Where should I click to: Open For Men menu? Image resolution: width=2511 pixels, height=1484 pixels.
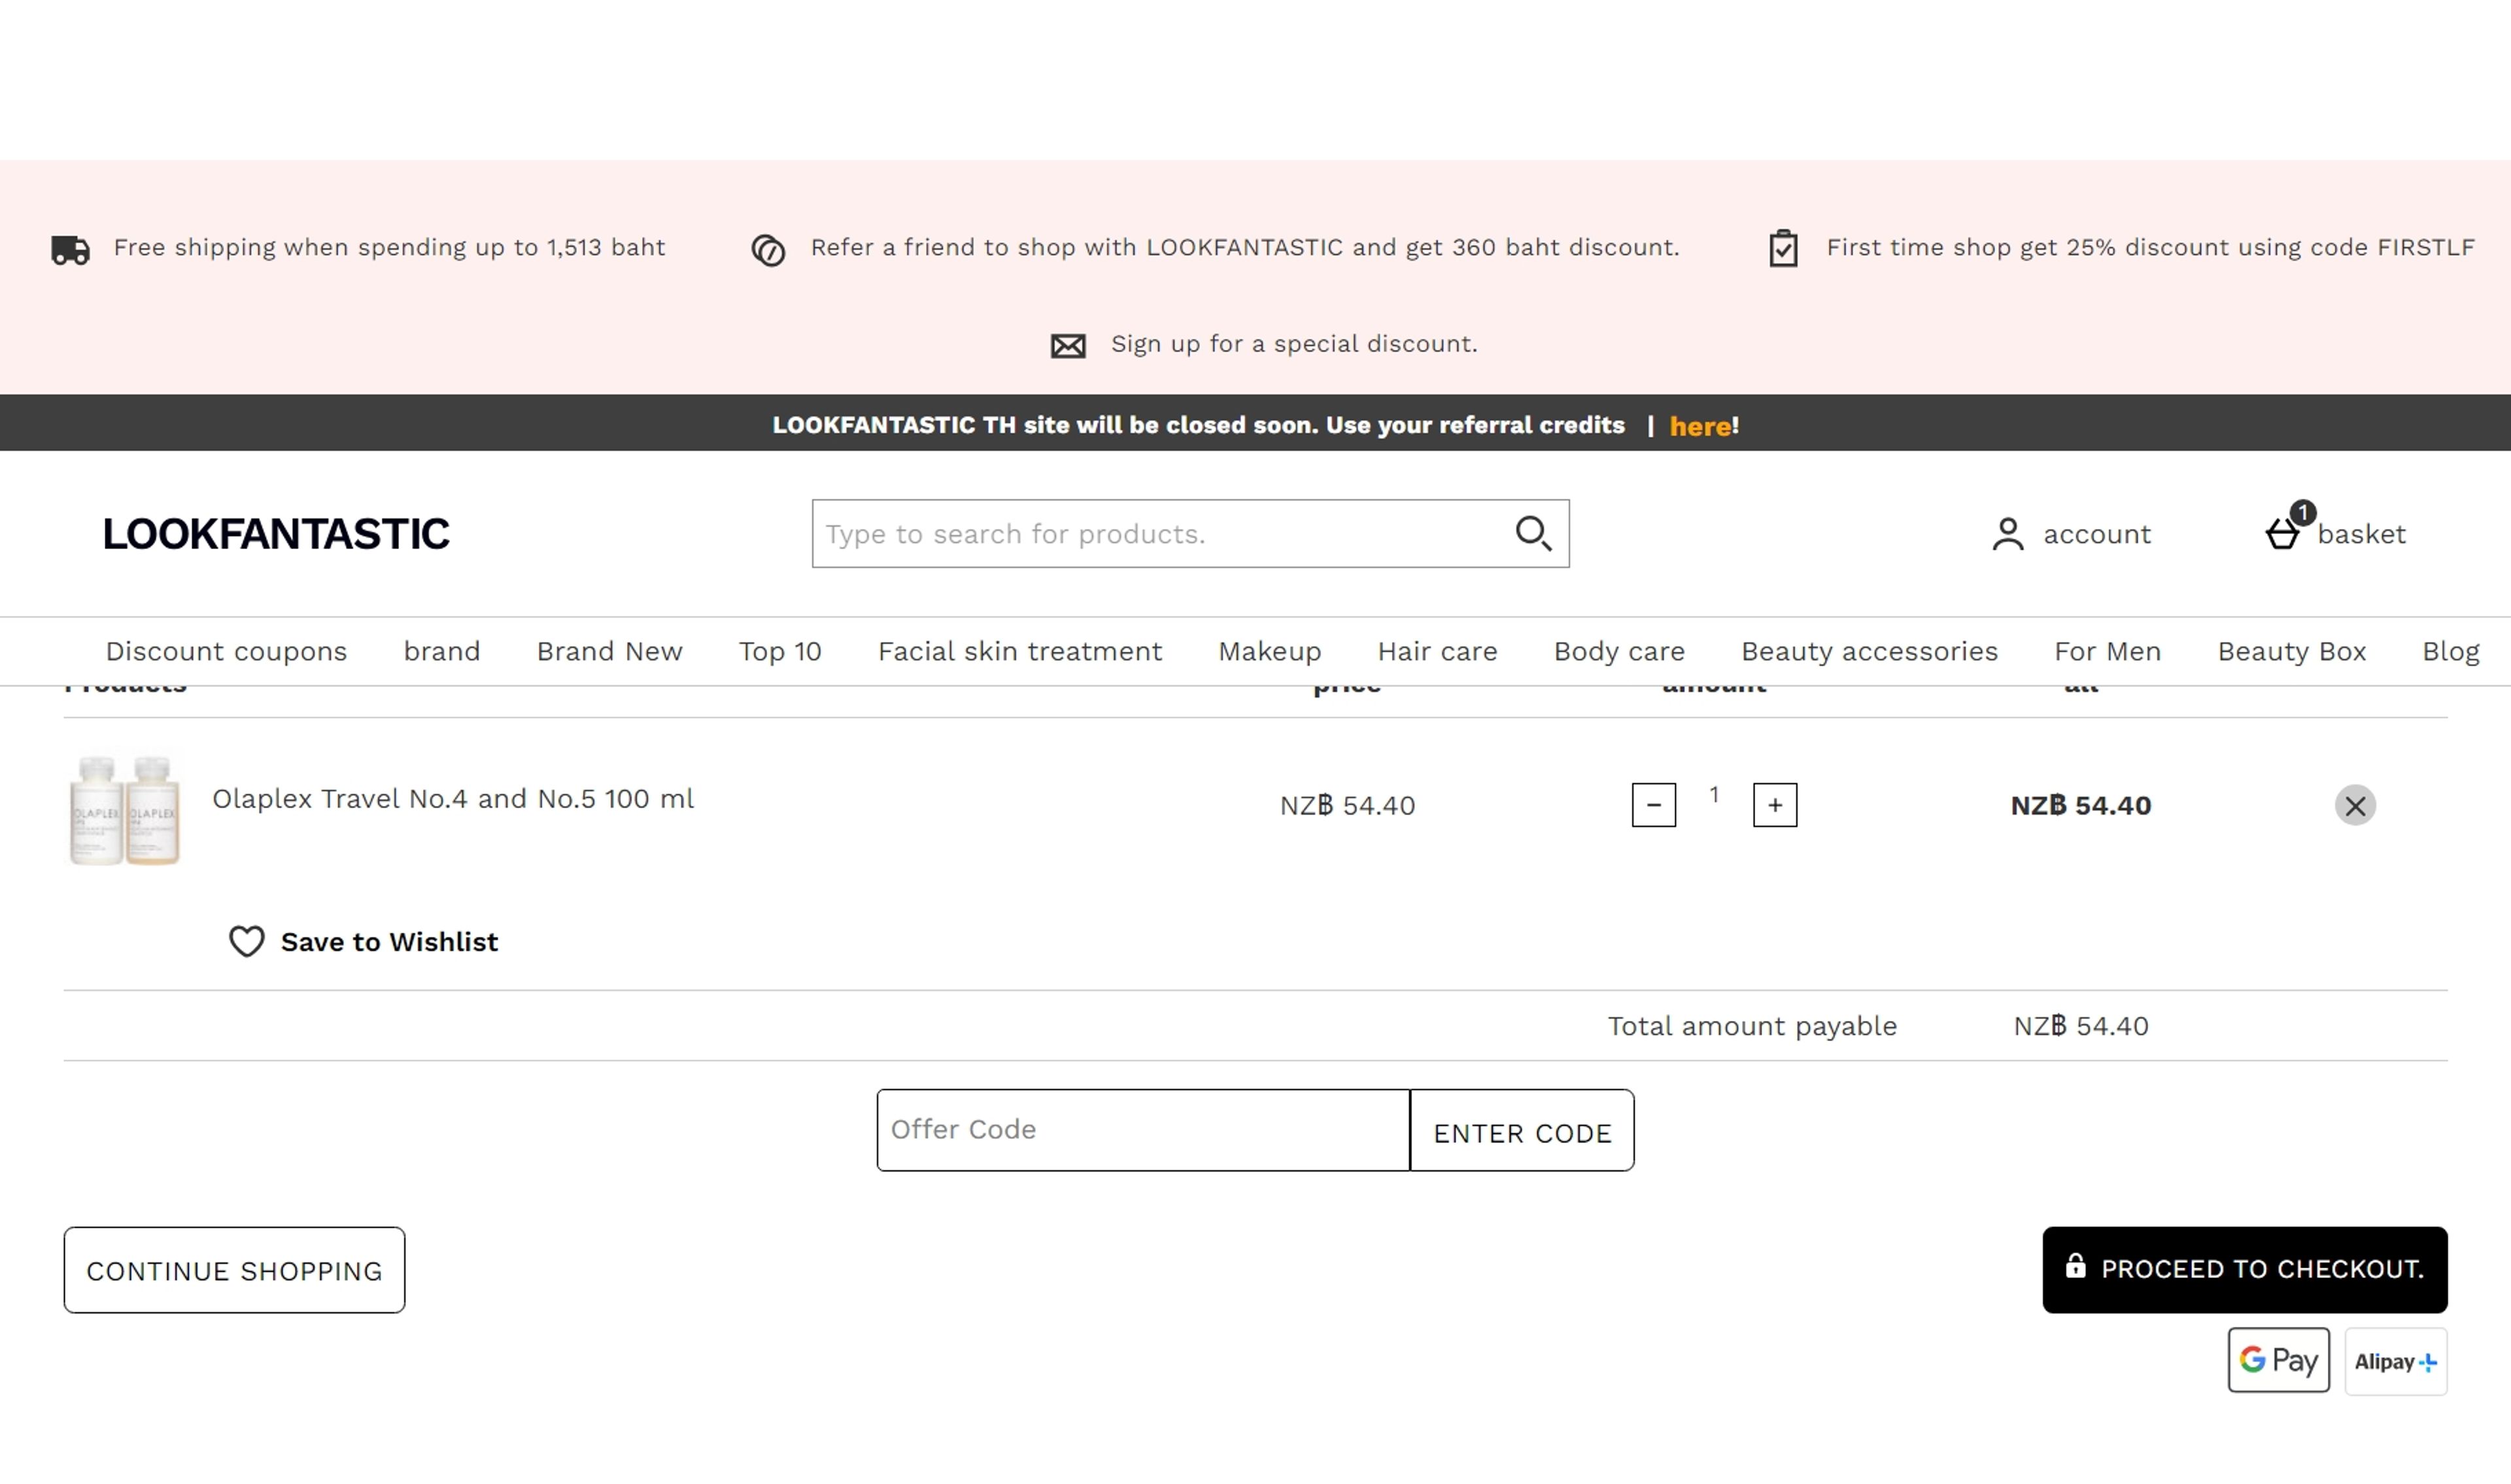coord(2108,651)
